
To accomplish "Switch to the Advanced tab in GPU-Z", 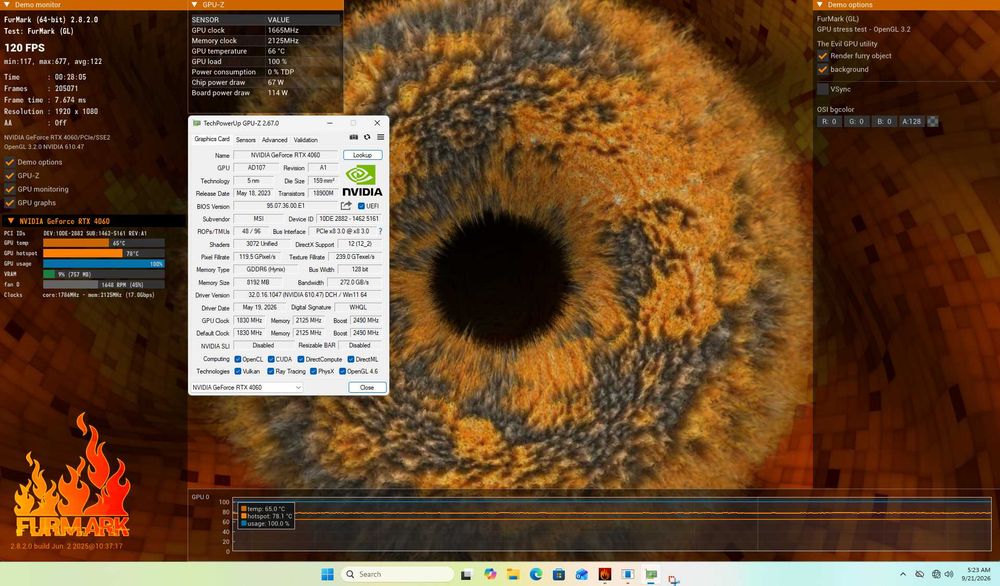I will [x=274, y=140].
